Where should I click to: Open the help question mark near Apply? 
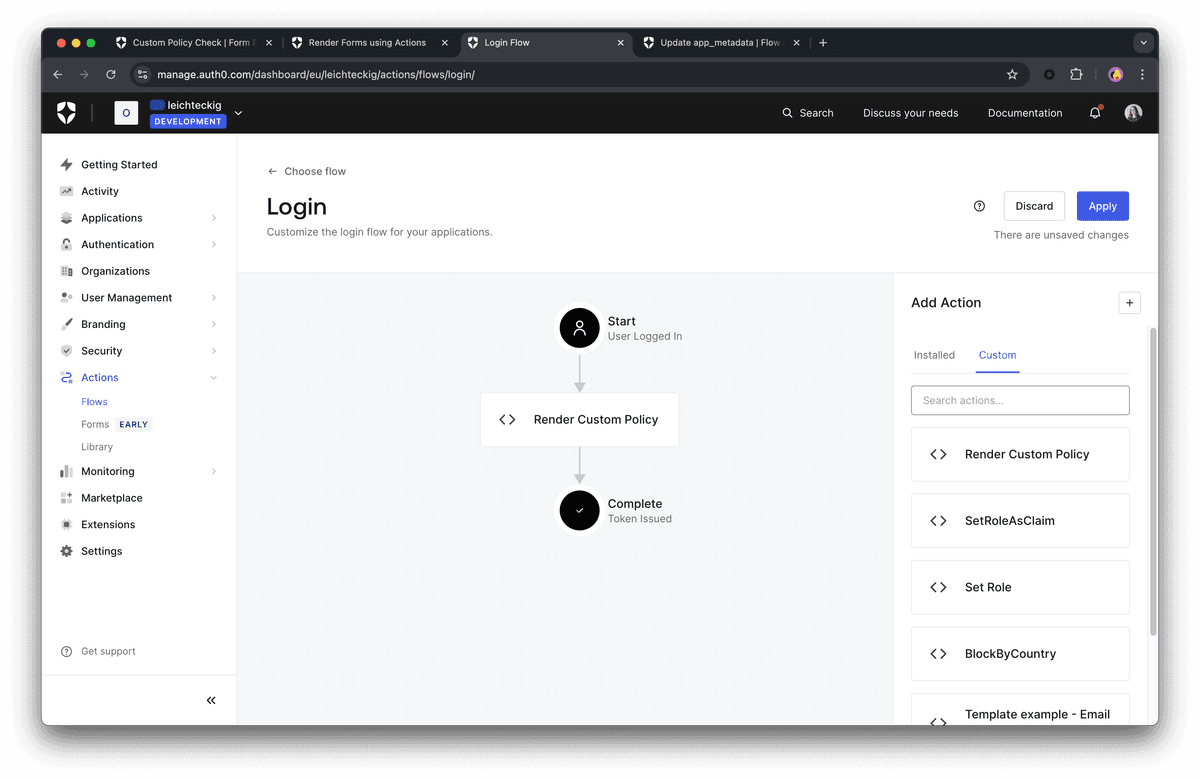point(979,205)
